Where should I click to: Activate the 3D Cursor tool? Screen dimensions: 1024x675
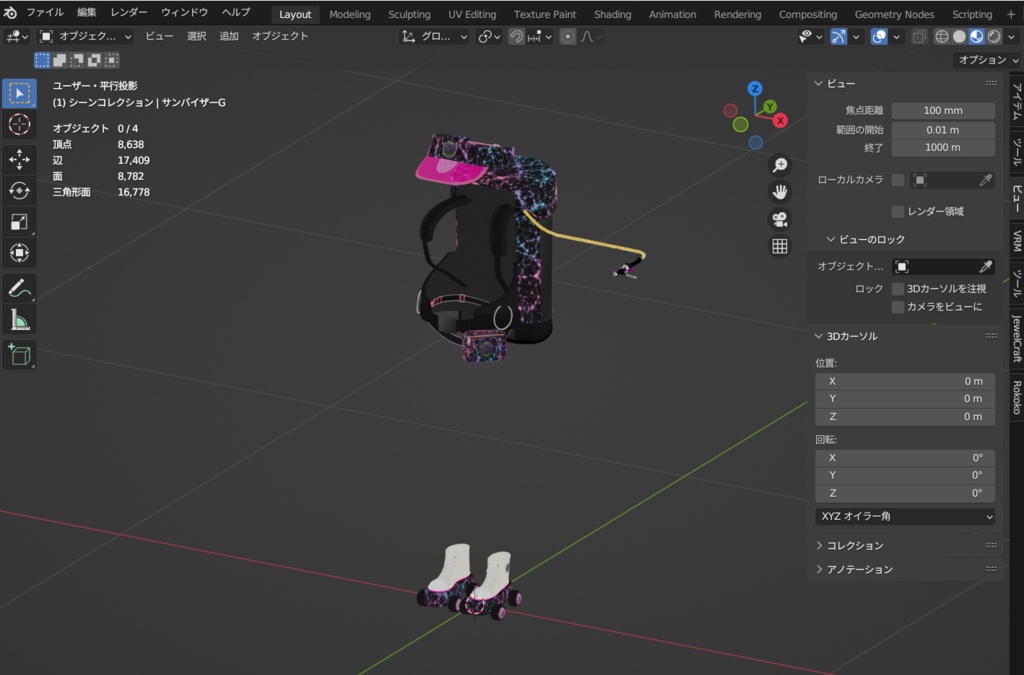pyautogui.click(x=19, y=124)
